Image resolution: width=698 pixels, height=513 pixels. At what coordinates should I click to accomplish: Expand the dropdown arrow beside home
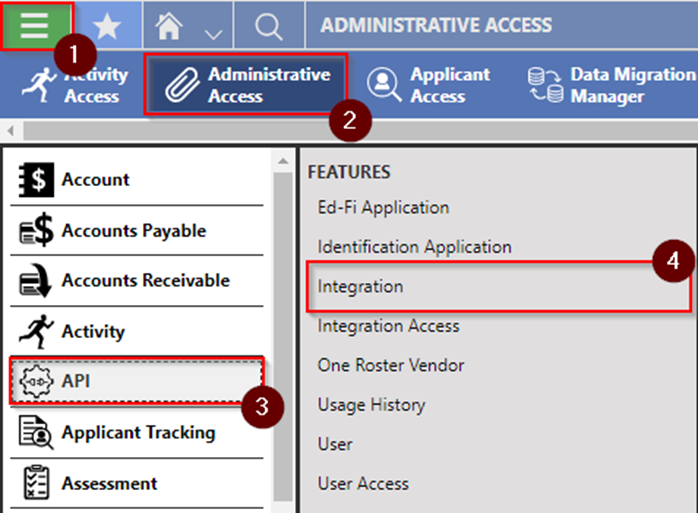click(213, 34)
